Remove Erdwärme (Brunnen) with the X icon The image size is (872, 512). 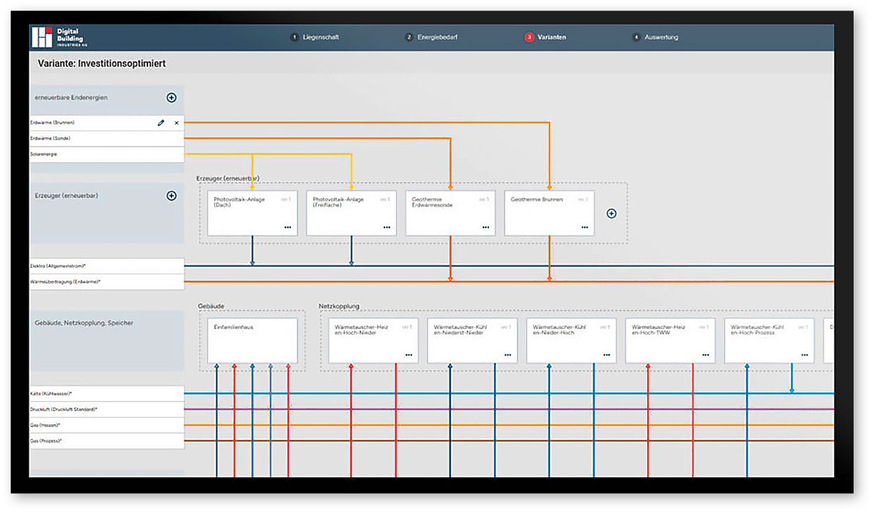[176, 123]
